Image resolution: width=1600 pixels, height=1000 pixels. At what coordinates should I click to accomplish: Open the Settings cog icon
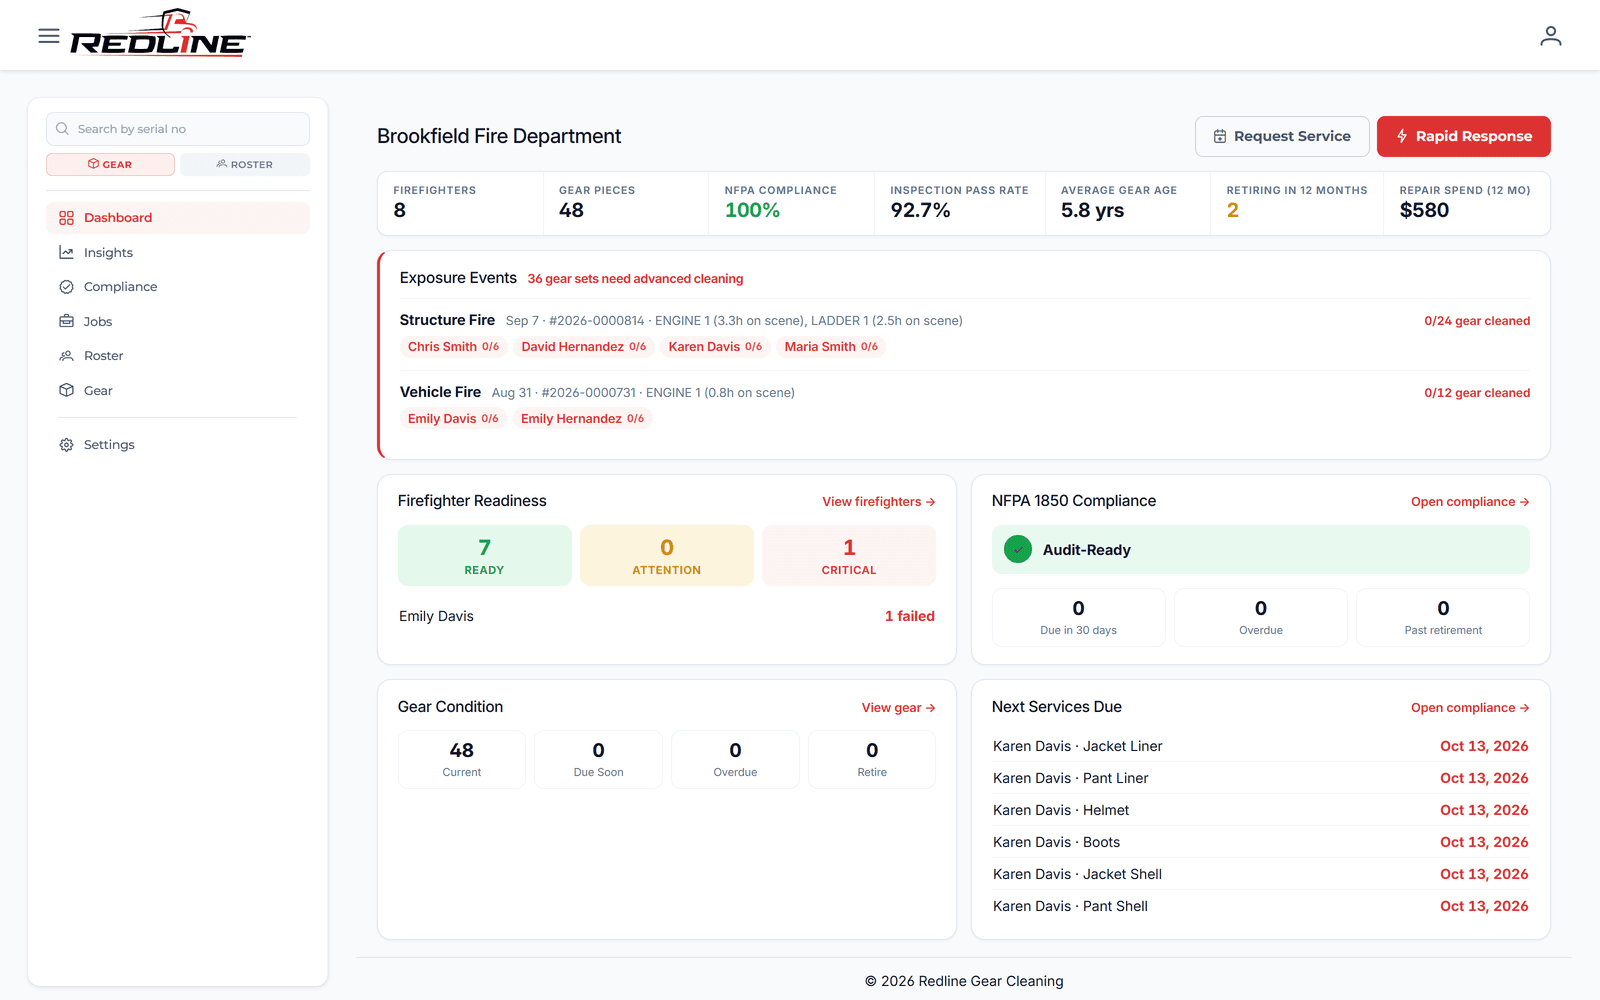click(67, 445)
